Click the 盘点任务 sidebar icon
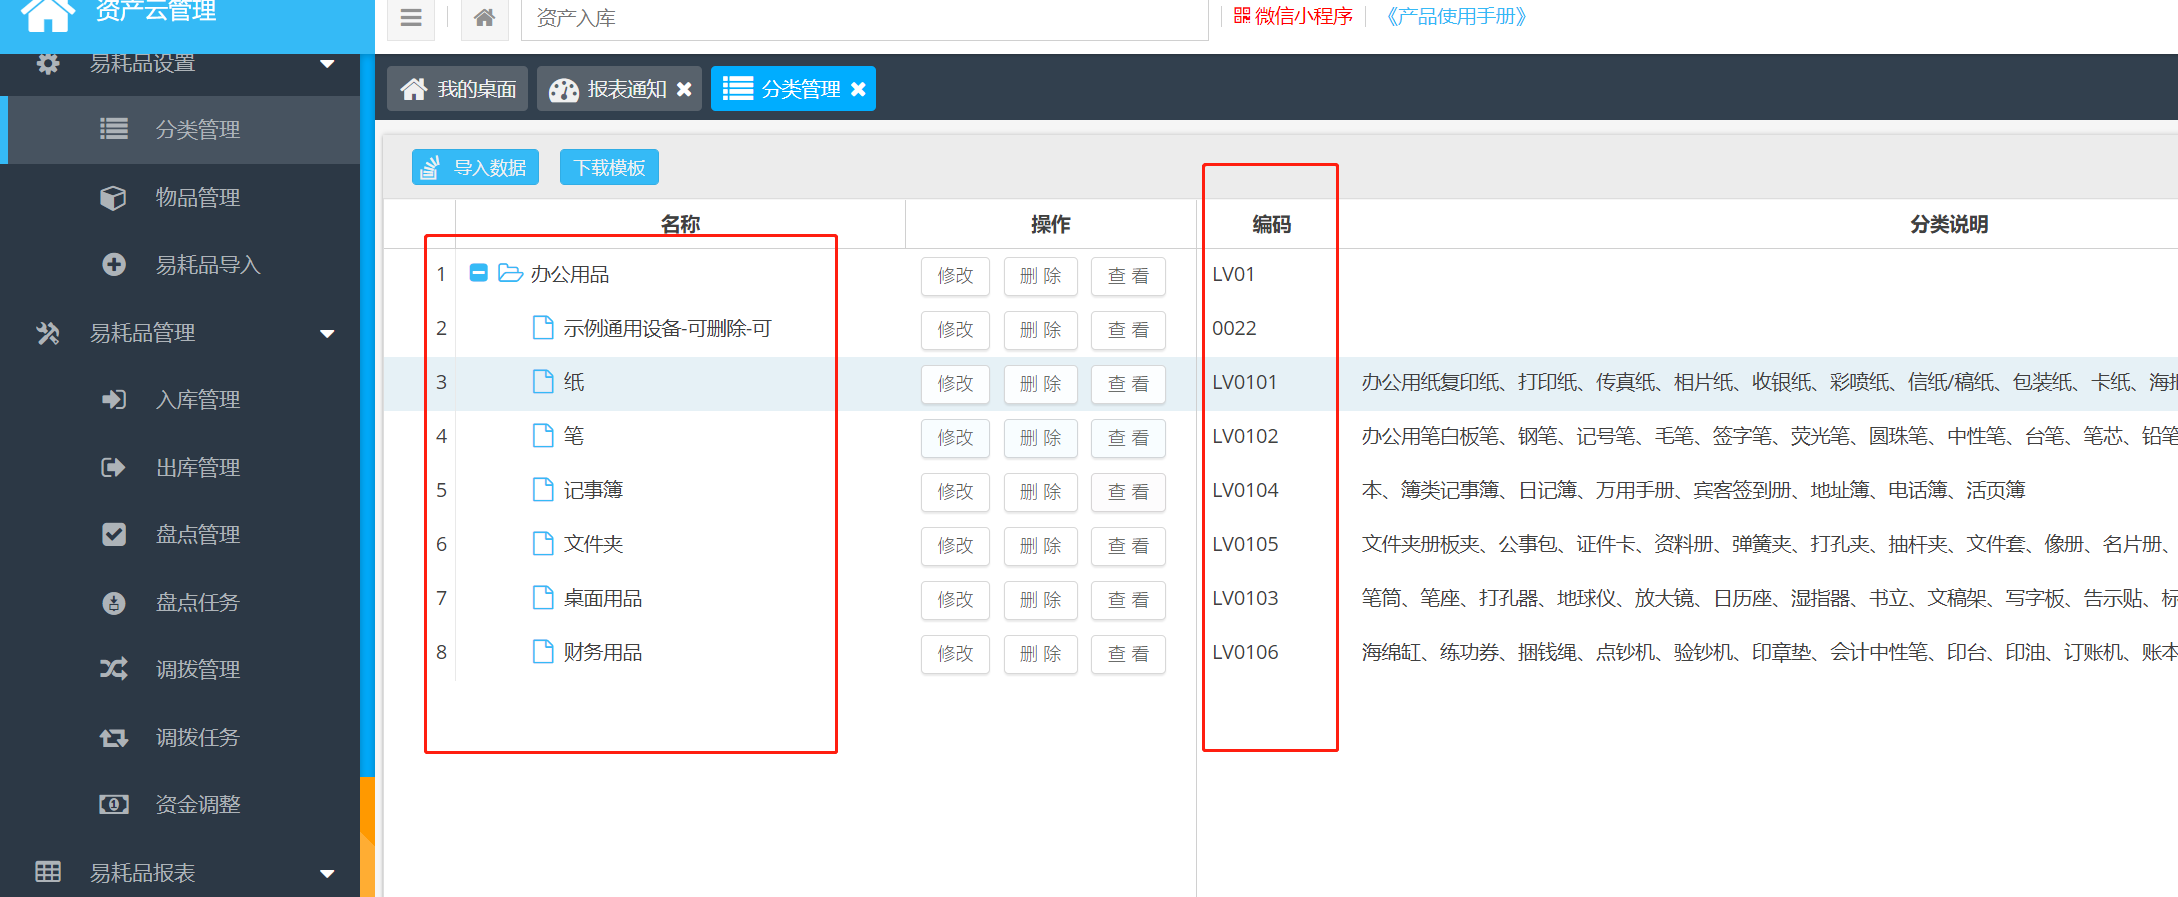Viewport: 2178px width, 897px height. point(114,603)
